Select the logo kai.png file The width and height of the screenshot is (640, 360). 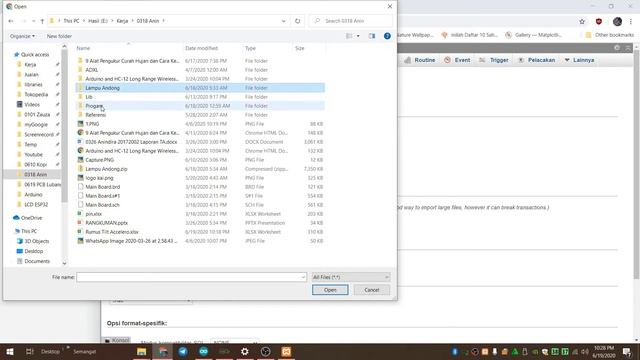coord(200,178)
